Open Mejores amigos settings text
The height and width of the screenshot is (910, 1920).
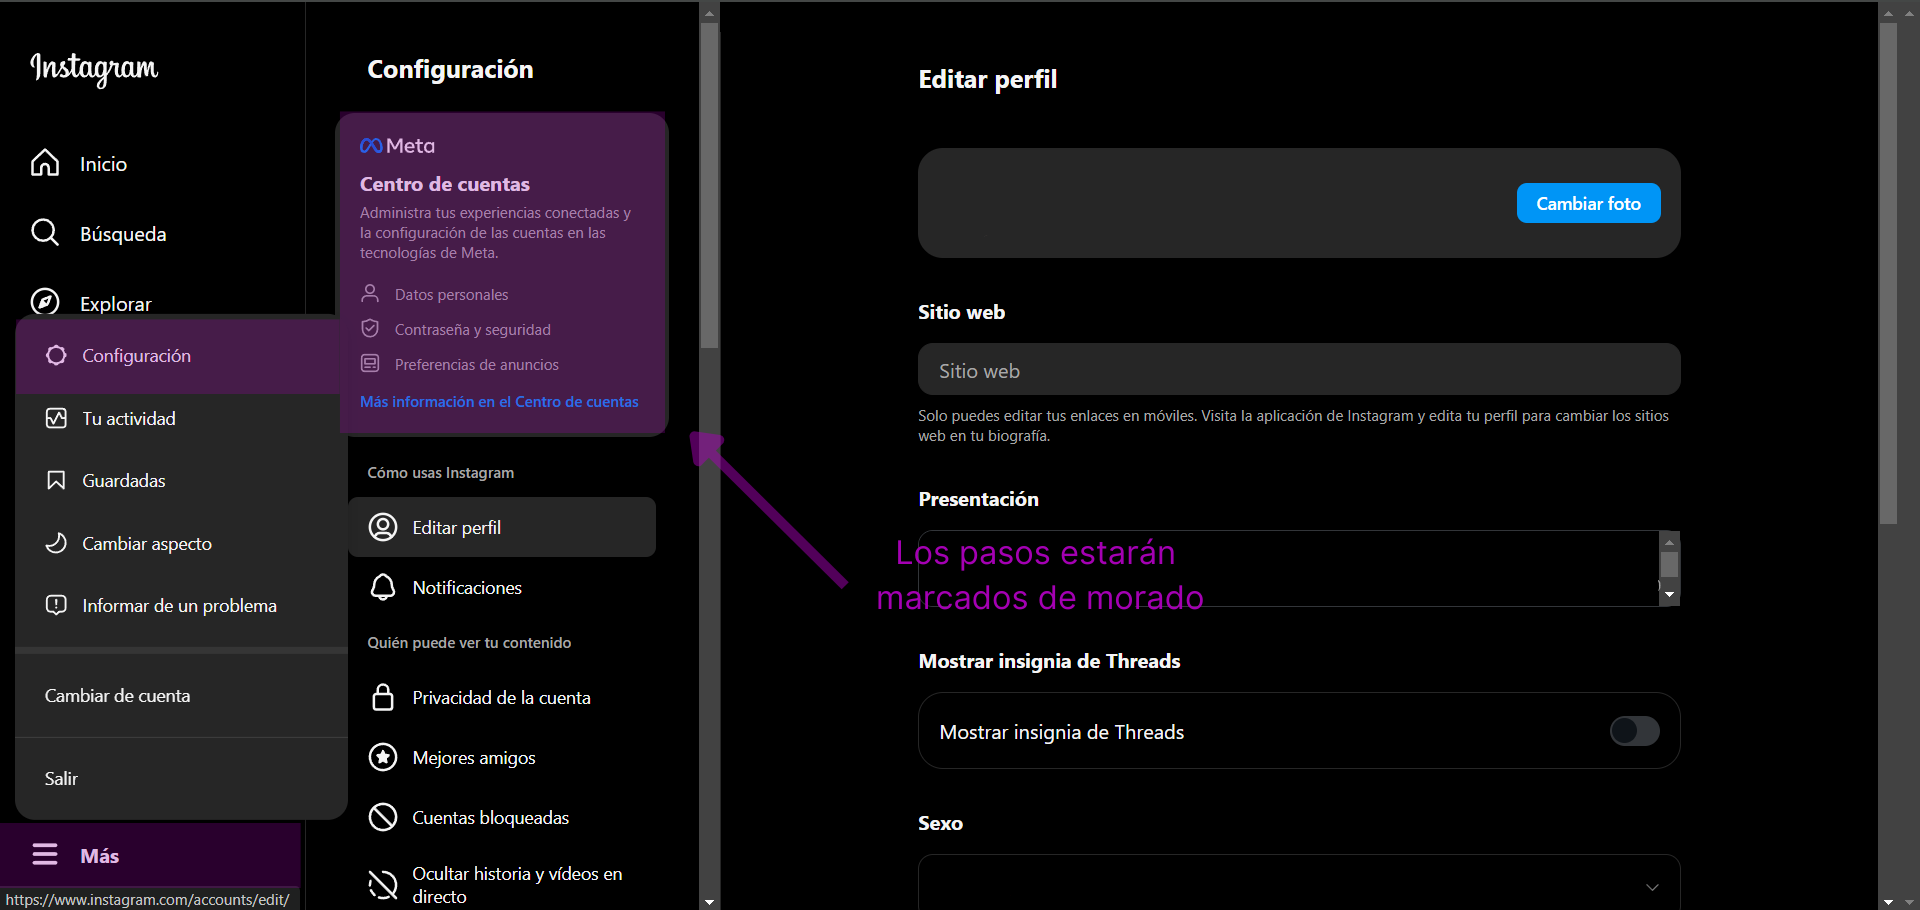point(474,757)
